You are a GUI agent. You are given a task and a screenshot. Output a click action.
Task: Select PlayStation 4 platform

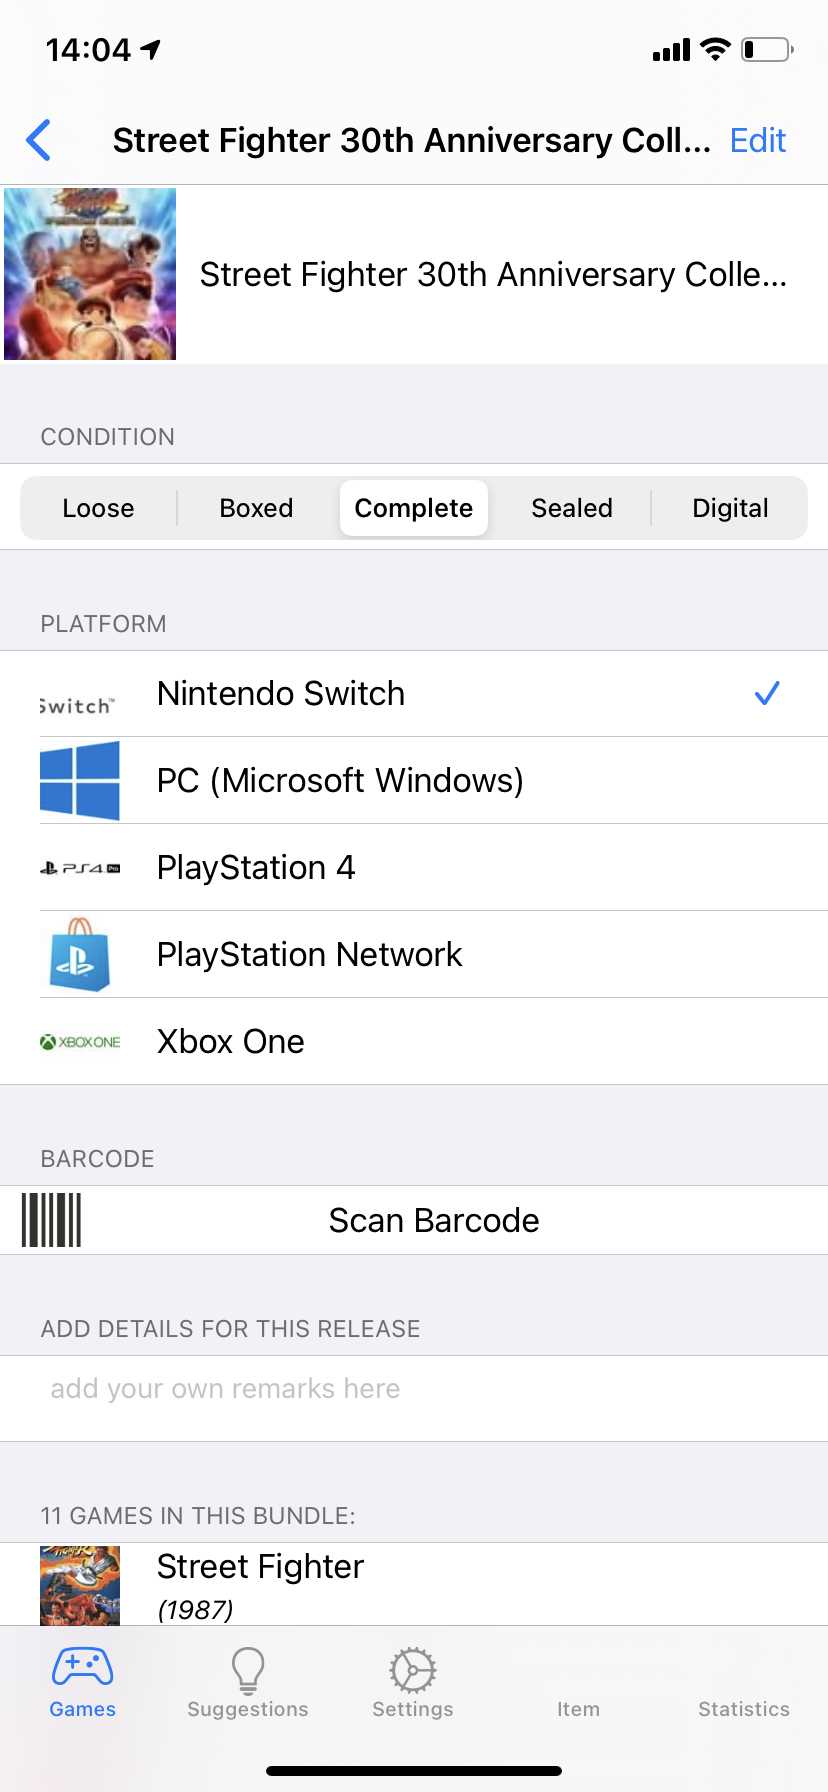(414, 867)
